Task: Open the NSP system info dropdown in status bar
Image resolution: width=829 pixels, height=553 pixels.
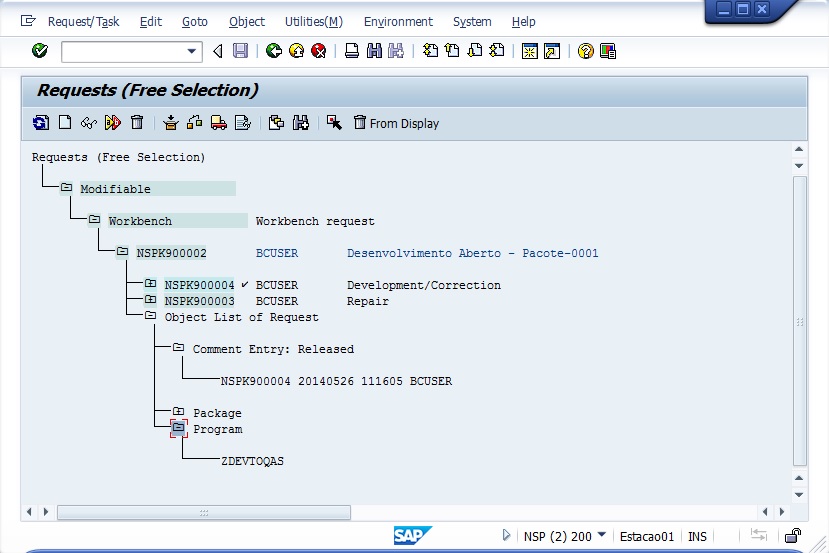Action: 601,535
